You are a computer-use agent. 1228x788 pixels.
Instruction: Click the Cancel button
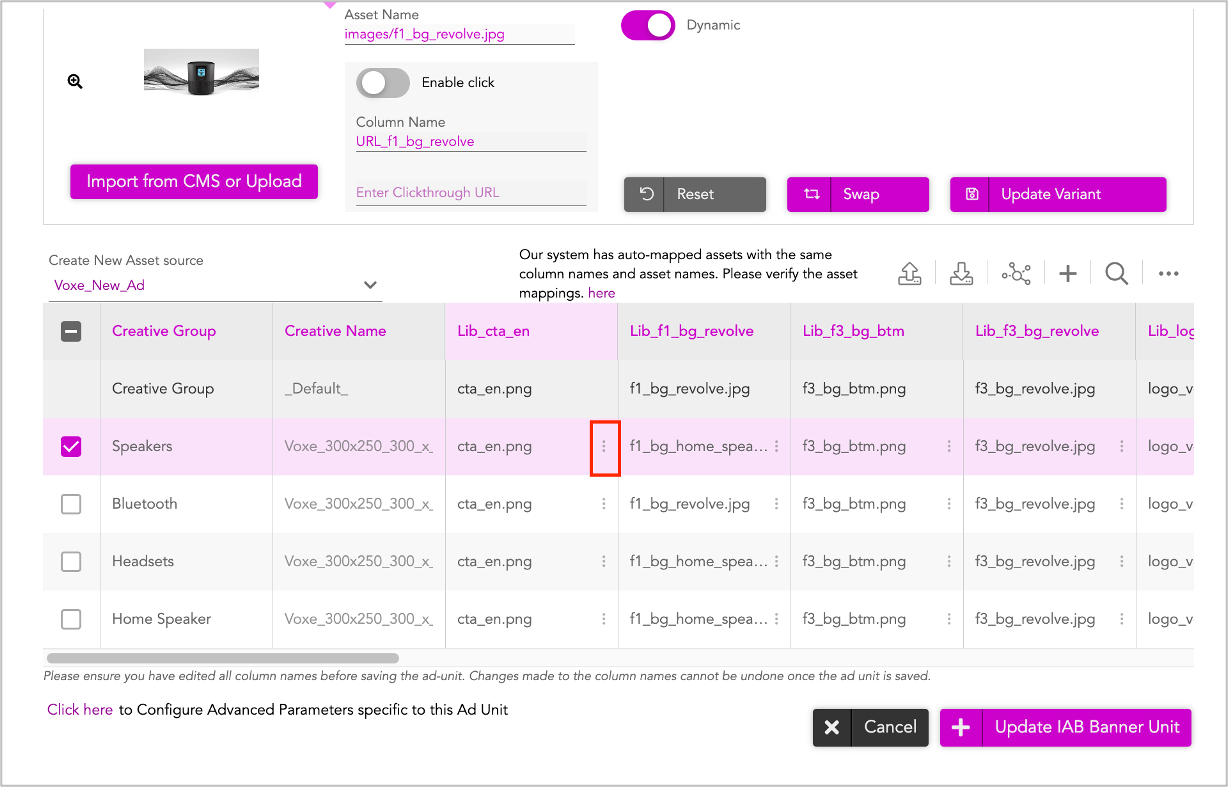coord(871,727)
